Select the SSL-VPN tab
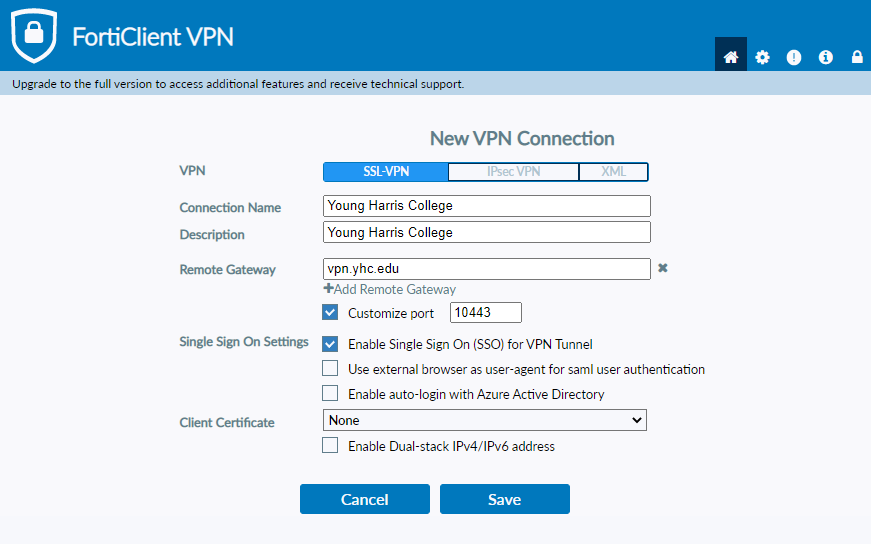871x544 pixels. [386, 172]
